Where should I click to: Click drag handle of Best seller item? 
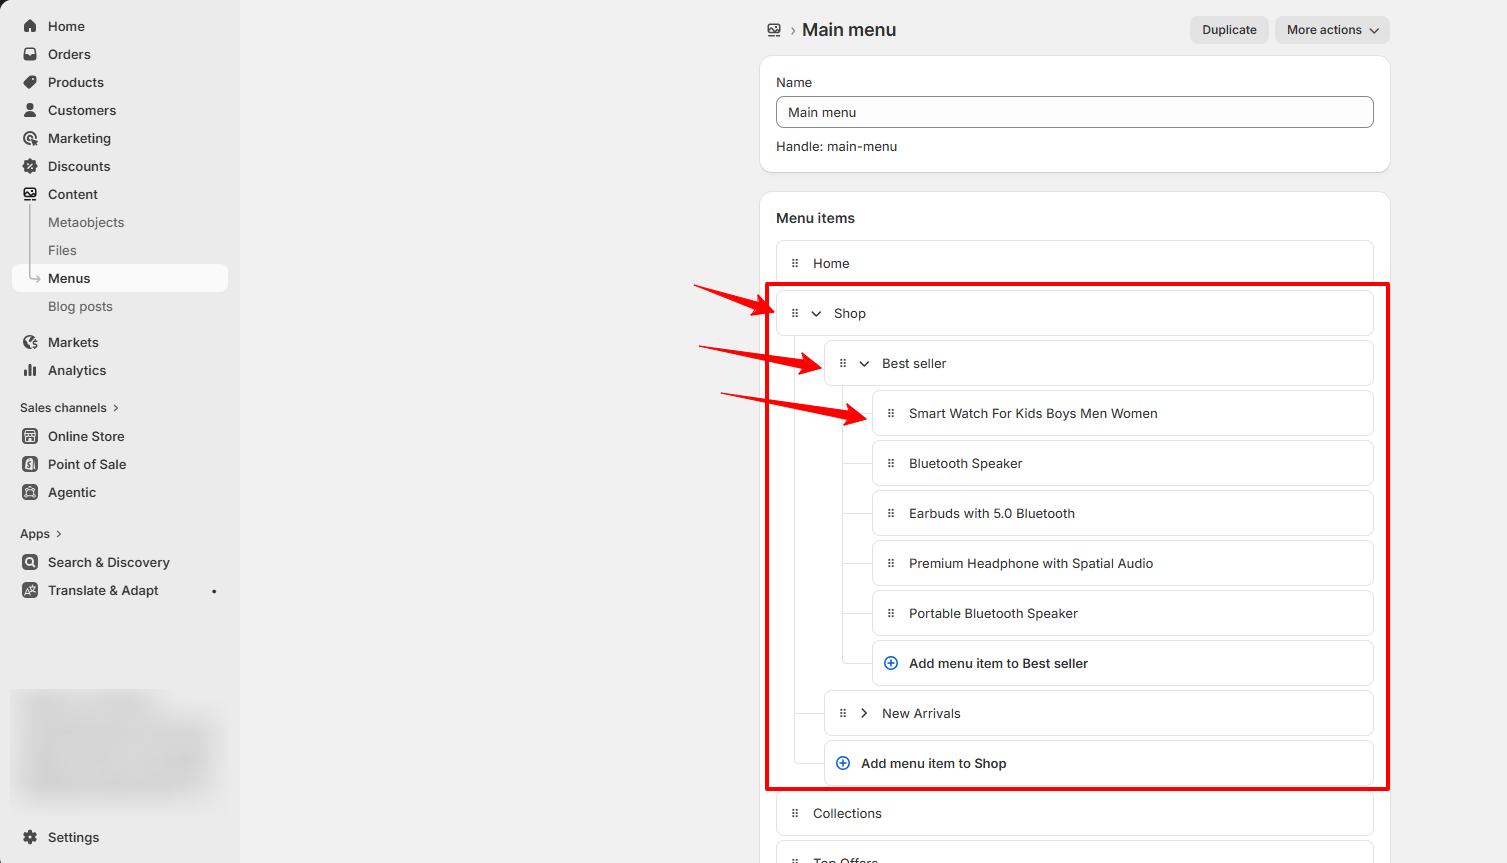click(x=843, y=363)
